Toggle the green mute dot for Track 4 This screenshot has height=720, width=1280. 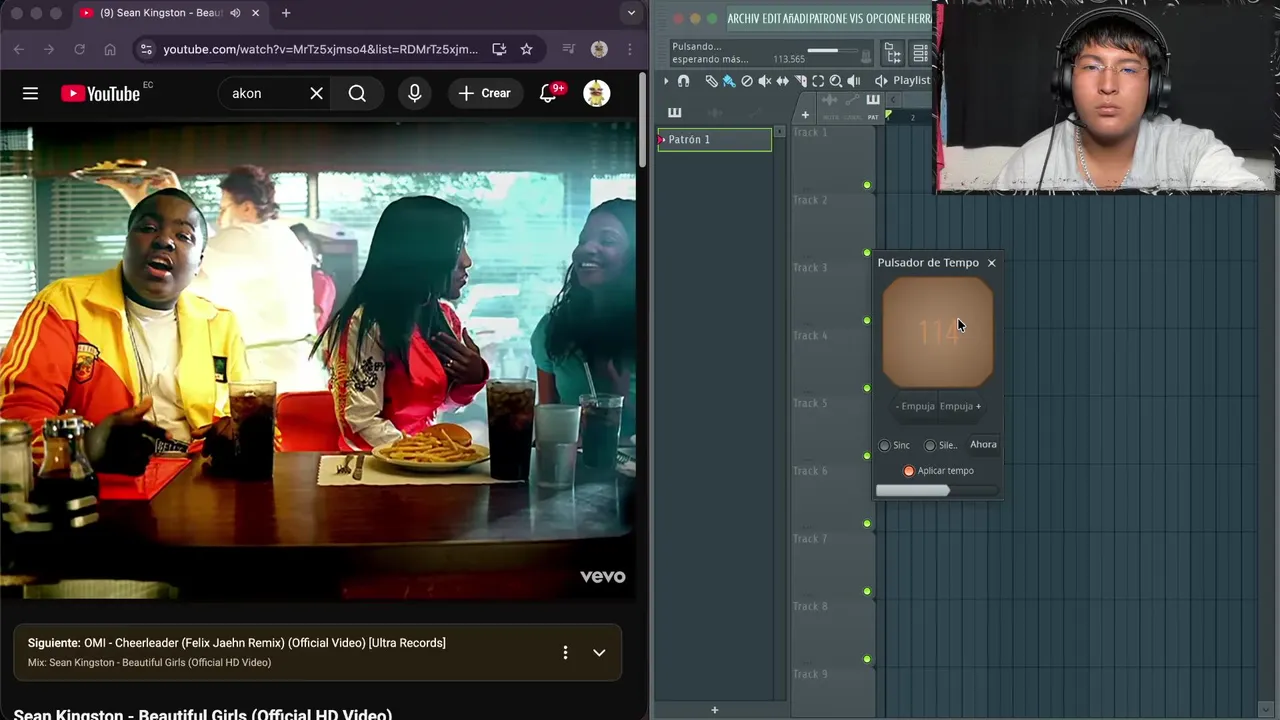[x=867, y=388]
